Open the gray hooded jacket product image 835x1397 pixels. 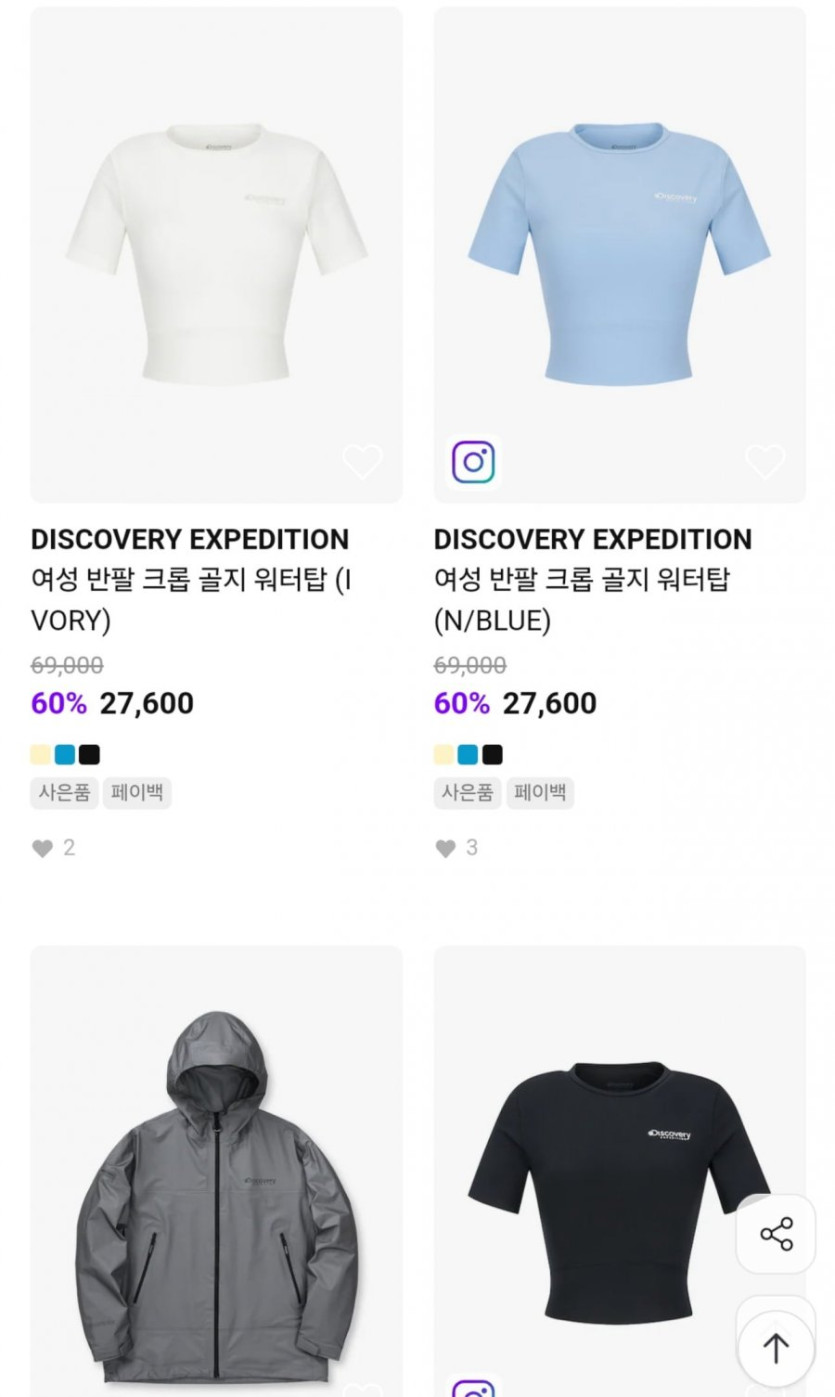click(x=216, y=1170)
